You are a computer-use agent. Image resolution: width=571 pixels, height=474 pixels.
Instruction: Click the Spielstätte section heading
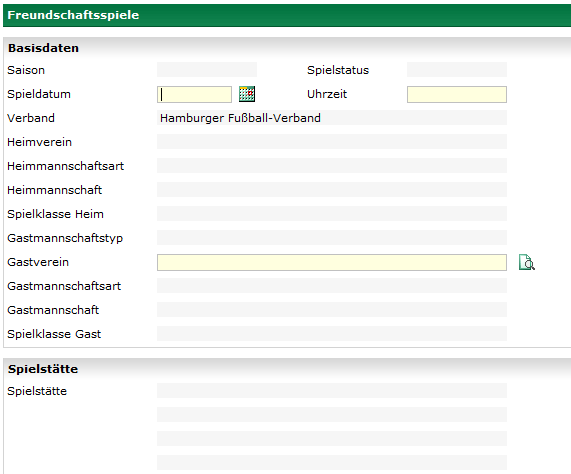click(x=43, y=369)
